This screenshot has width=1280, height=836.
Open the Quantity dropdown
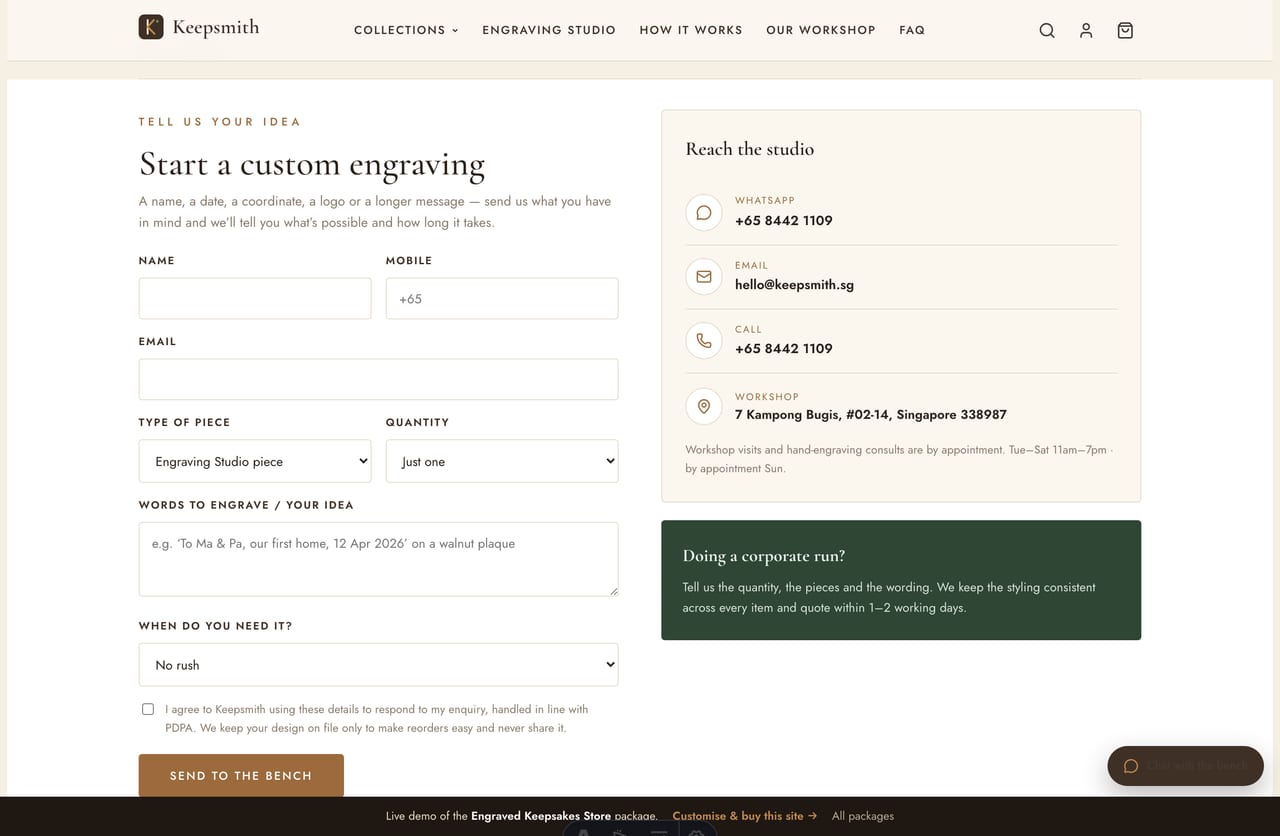click(x=502, y=461)
